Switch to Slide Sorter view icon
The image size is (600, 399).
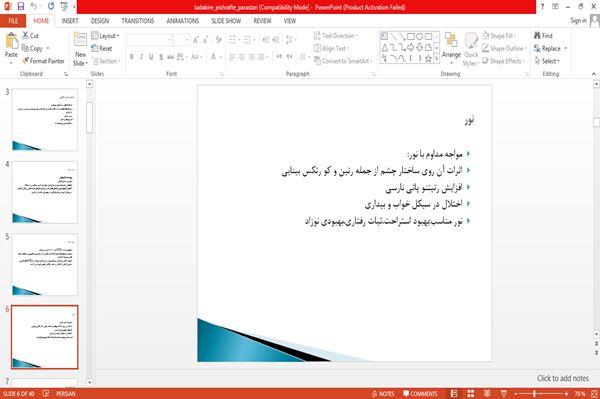tap(471, 394)
